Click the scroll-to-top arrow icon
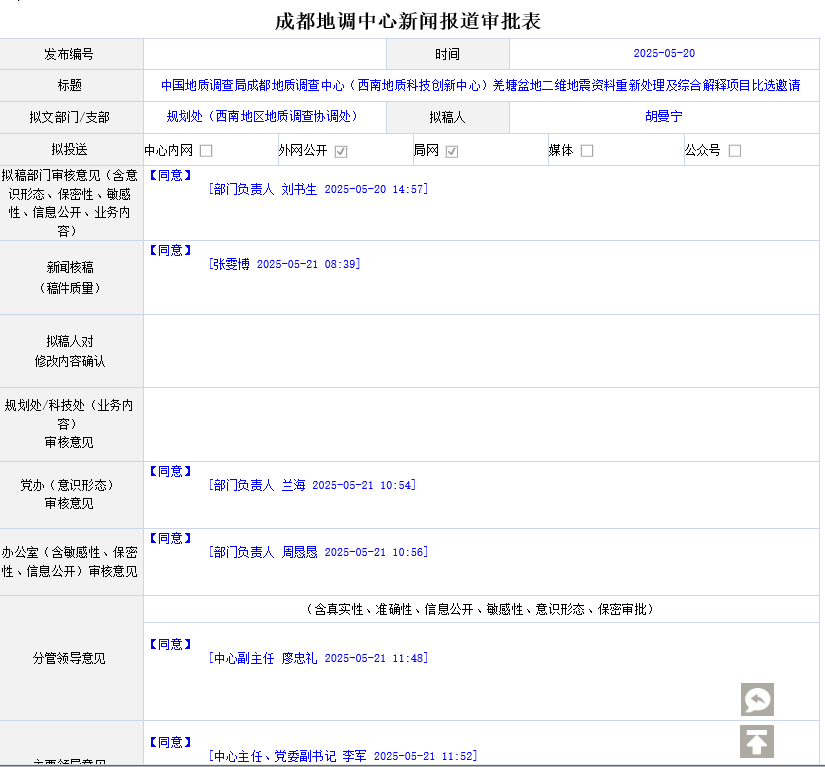The image size is (825, 767). coord(757,742)
